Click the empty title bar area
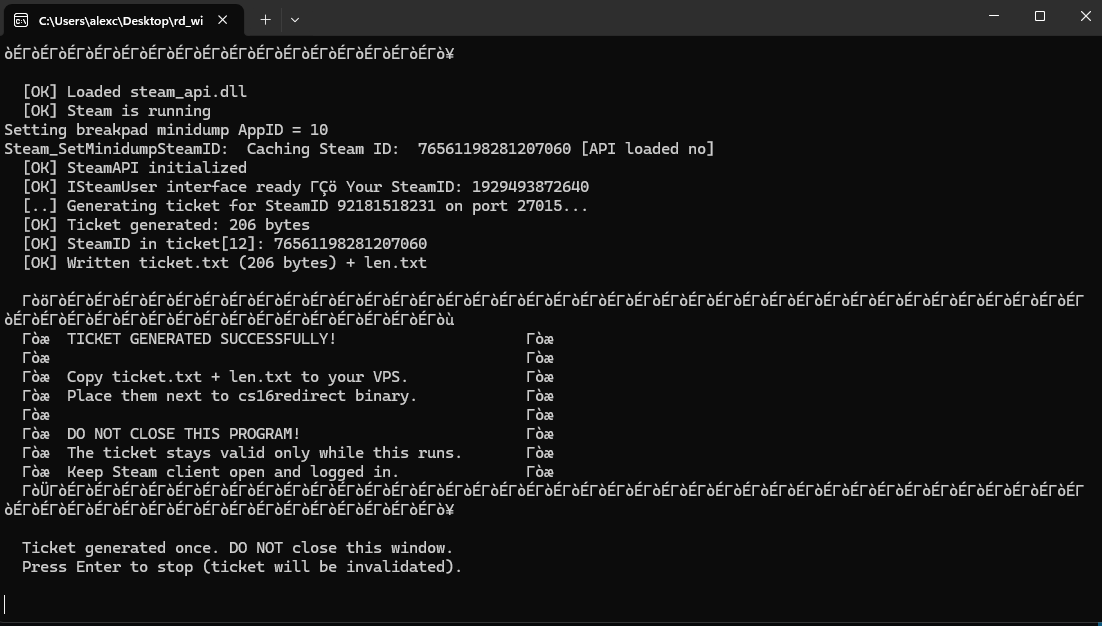The image size is (1102, 626). 633,18
